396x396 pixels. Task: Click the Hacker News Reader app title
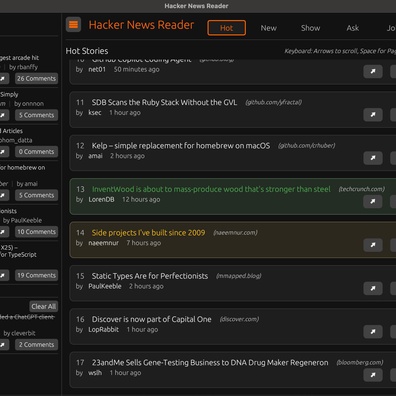[141, 25]
